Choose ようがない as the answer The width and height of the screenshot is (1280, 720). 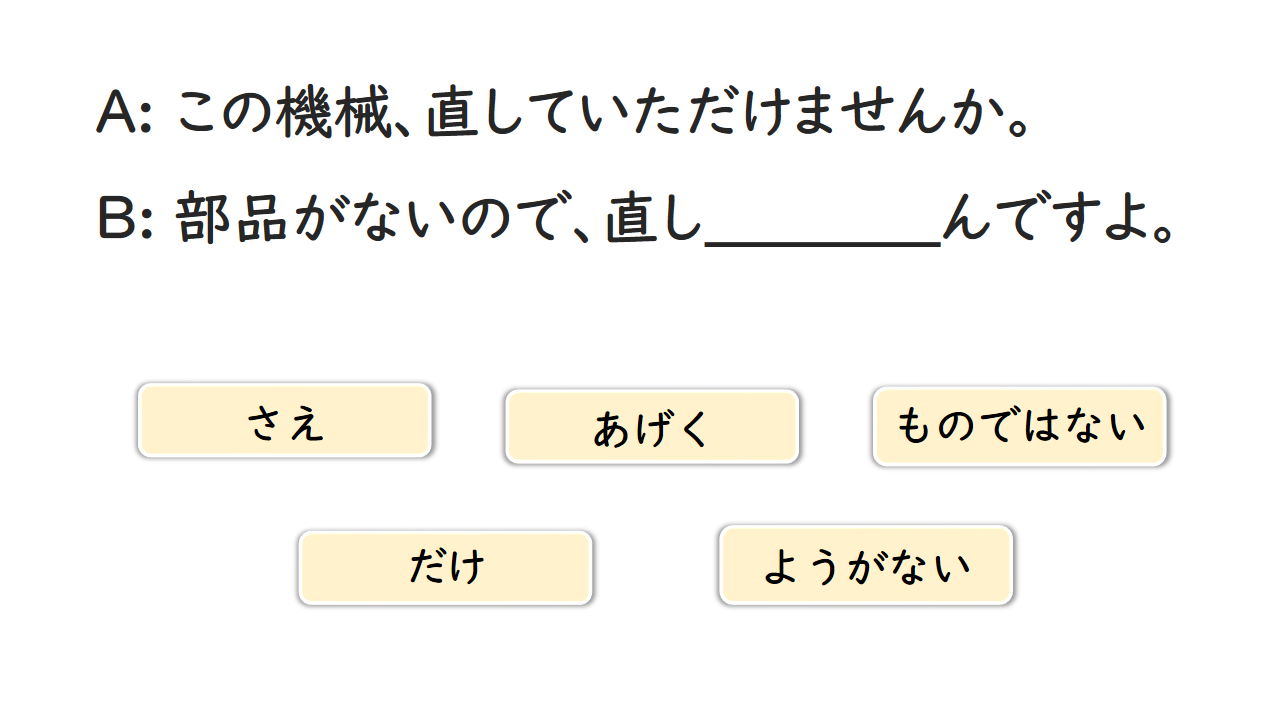pos(866,566)
